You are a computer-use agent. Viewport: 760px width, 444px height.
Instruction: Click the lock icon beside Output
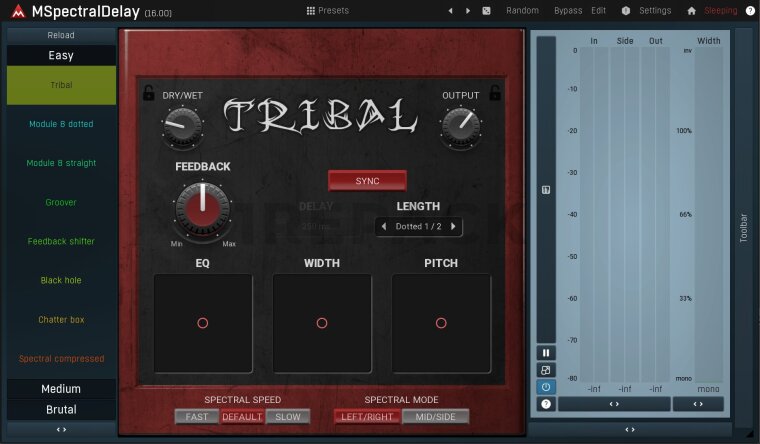click(x=494, y=93)
